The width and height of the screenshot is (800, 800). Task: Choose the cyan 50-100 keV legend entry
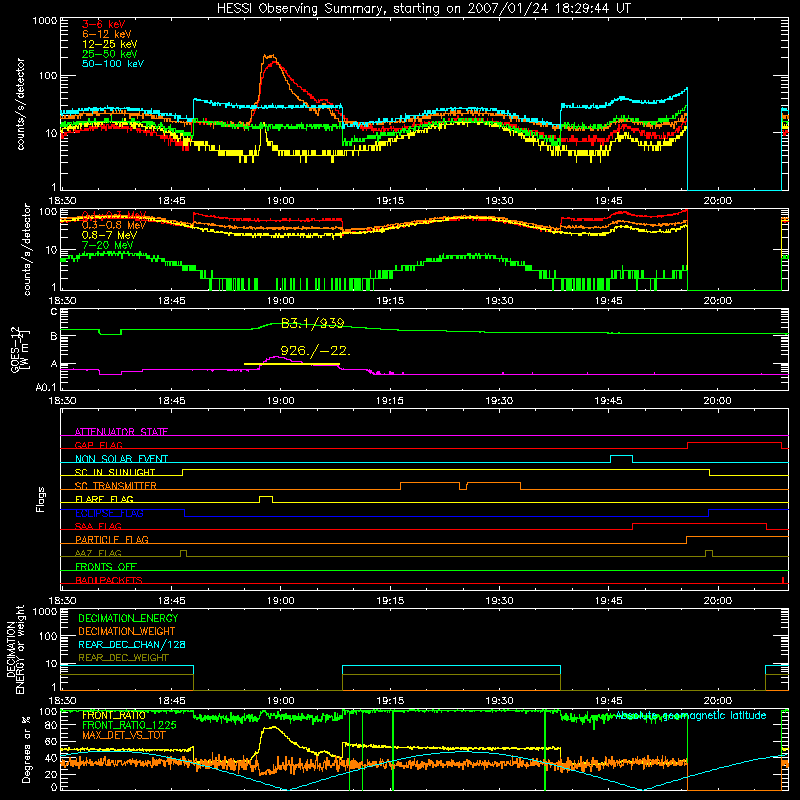(x=113, y=64)
